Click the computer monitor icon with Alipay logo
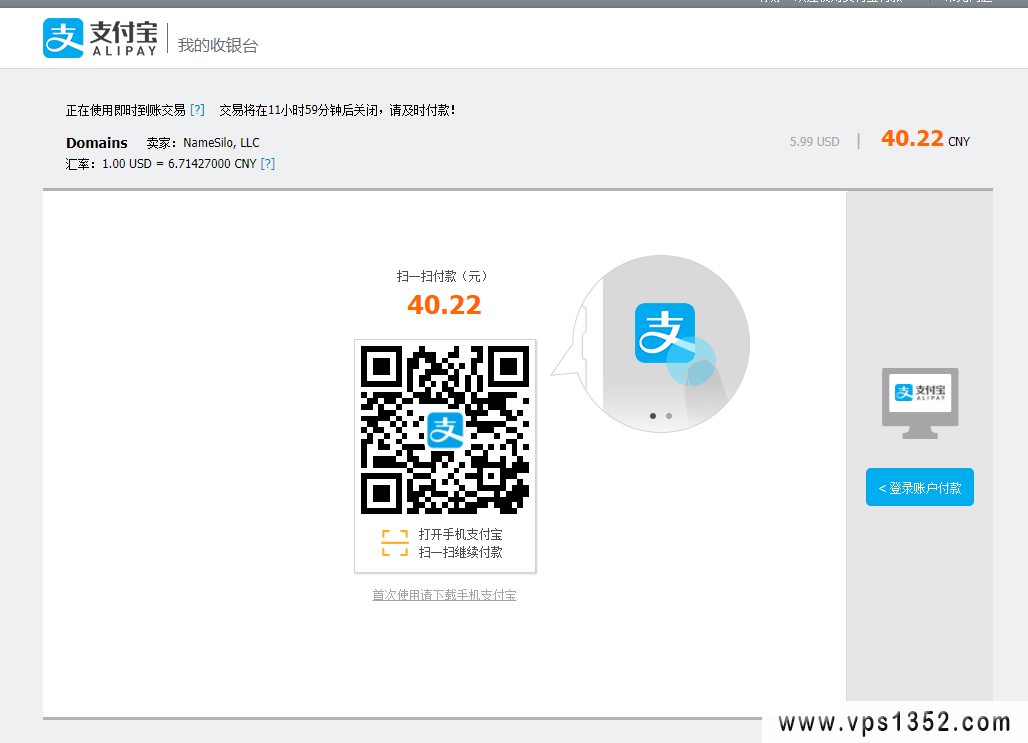This screenshot has height=743, width=1028. pyautogui.click(x=920, y=401)
